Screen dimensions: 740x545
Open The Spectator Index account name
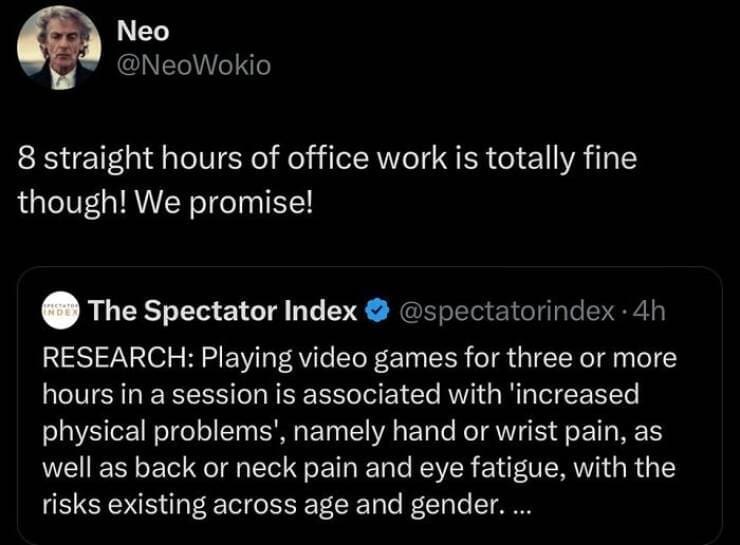(x=223, y=313)
